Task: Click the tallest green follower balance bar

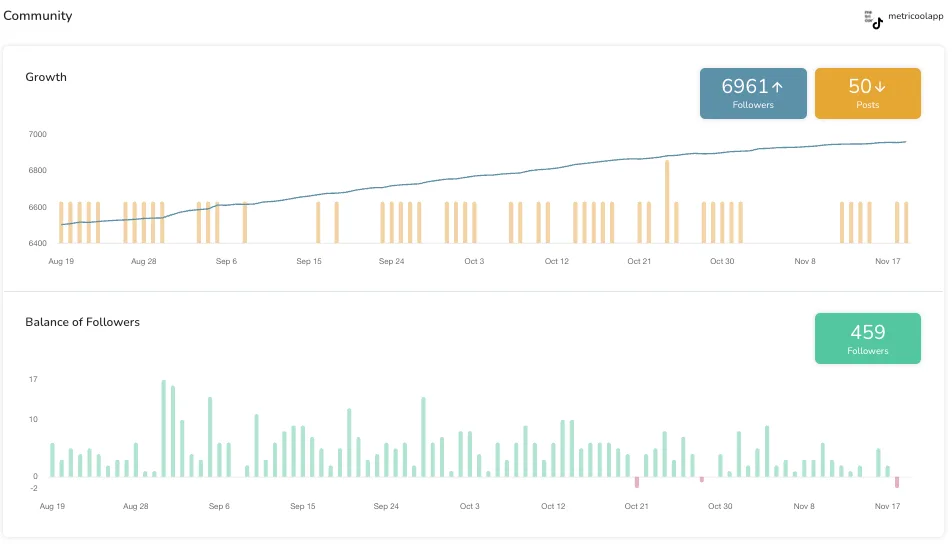Action: [163, 428]
